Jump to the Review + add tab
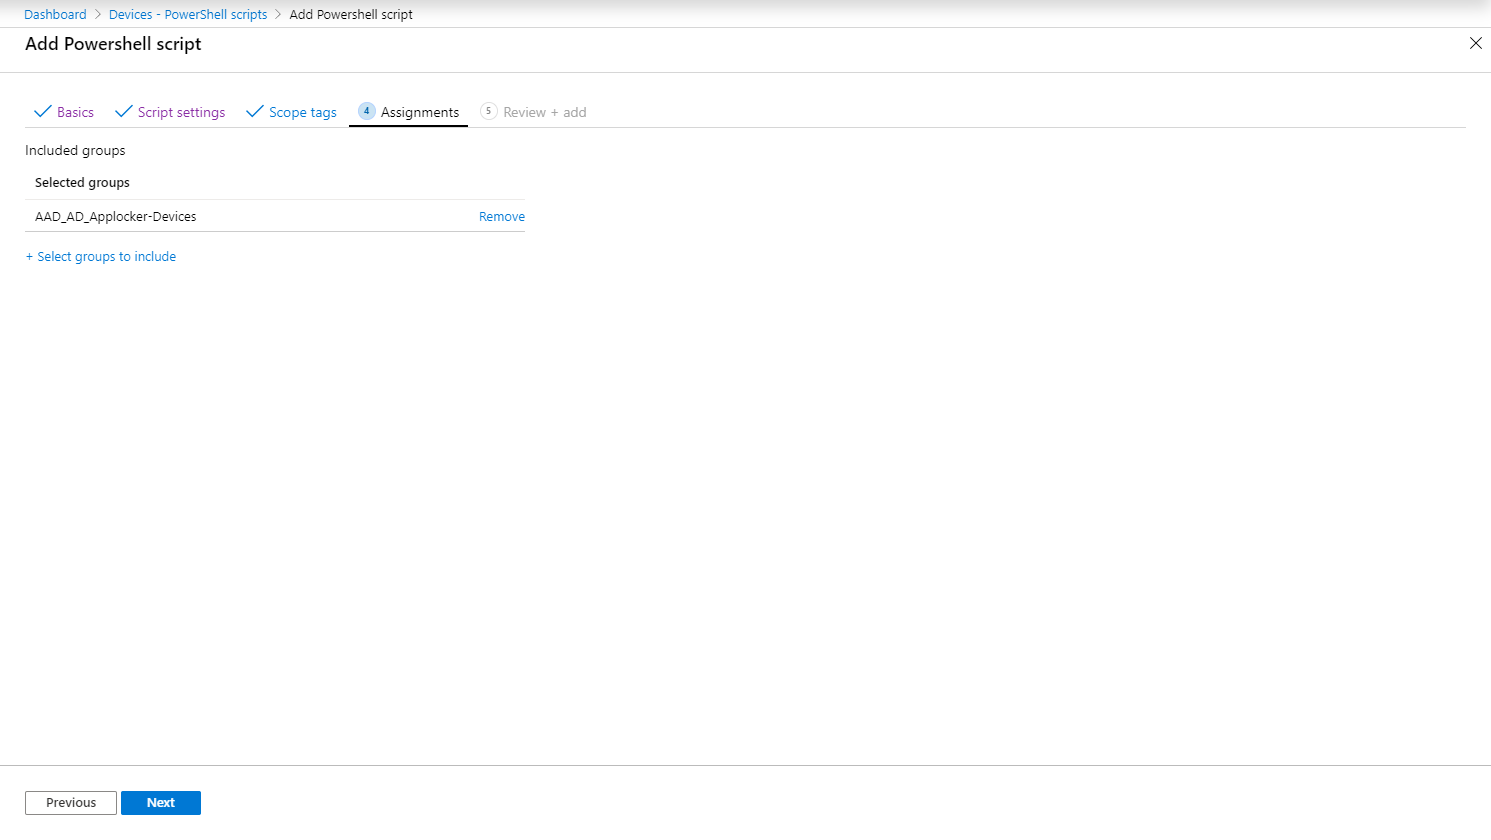Image resolution: width=1491 pixels, height=840 pixels. [x=533, y=112]
